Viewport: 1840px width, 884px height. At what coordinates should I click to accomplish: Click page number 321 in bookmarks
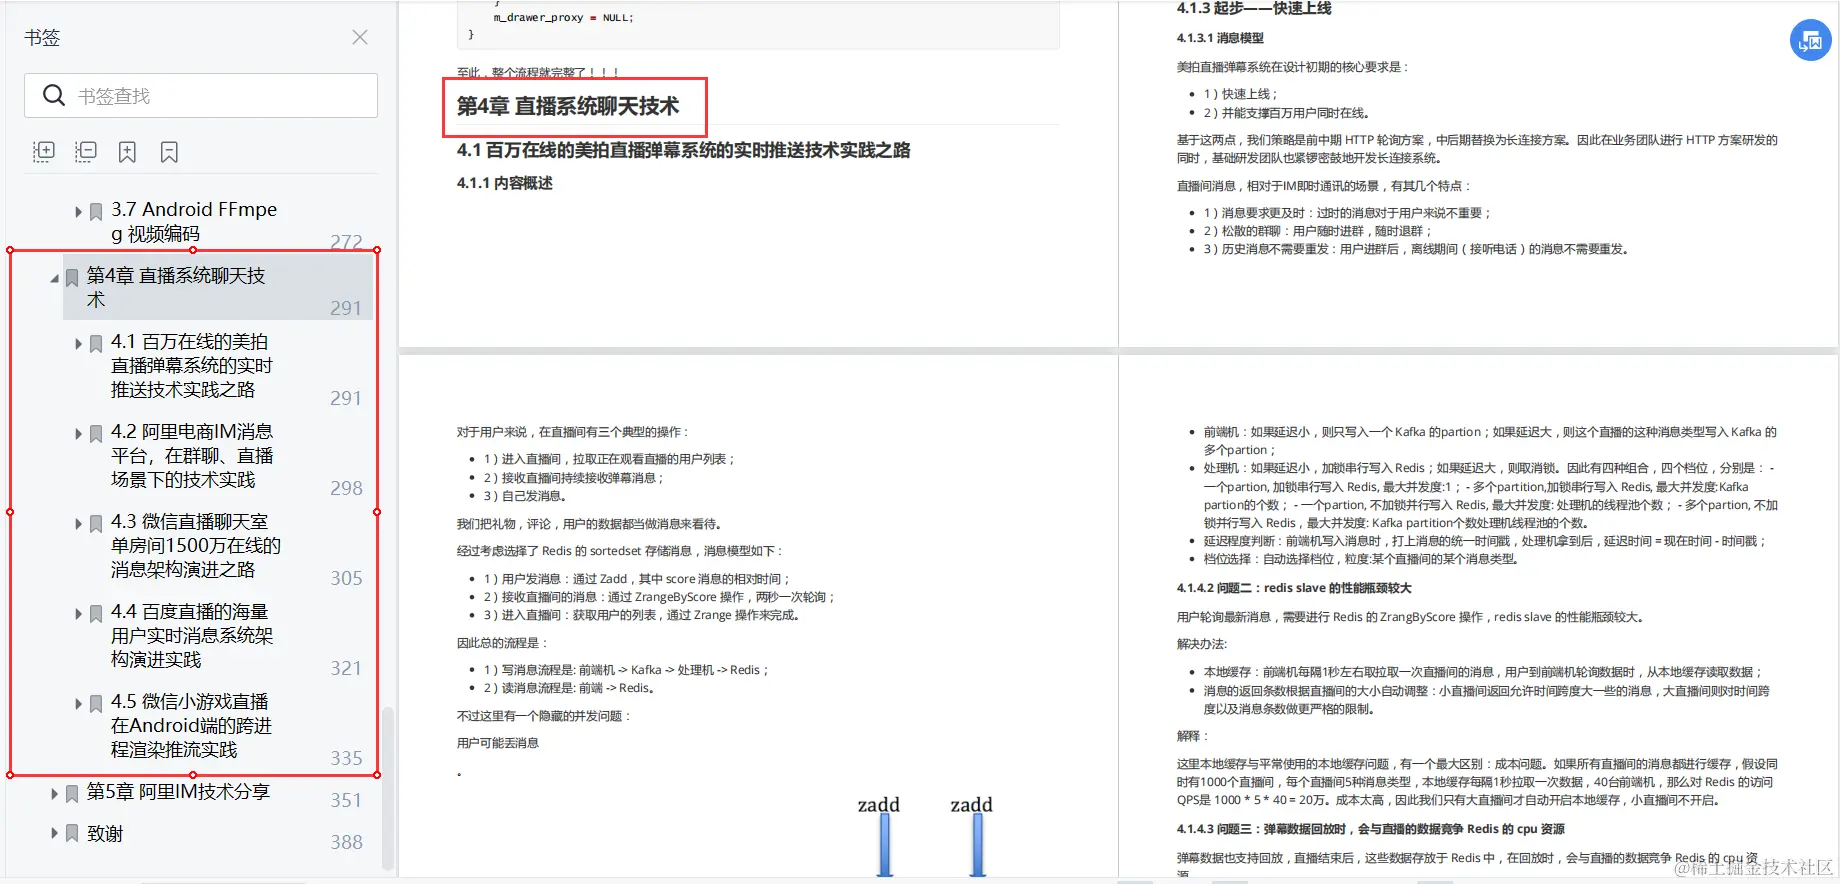346,668
